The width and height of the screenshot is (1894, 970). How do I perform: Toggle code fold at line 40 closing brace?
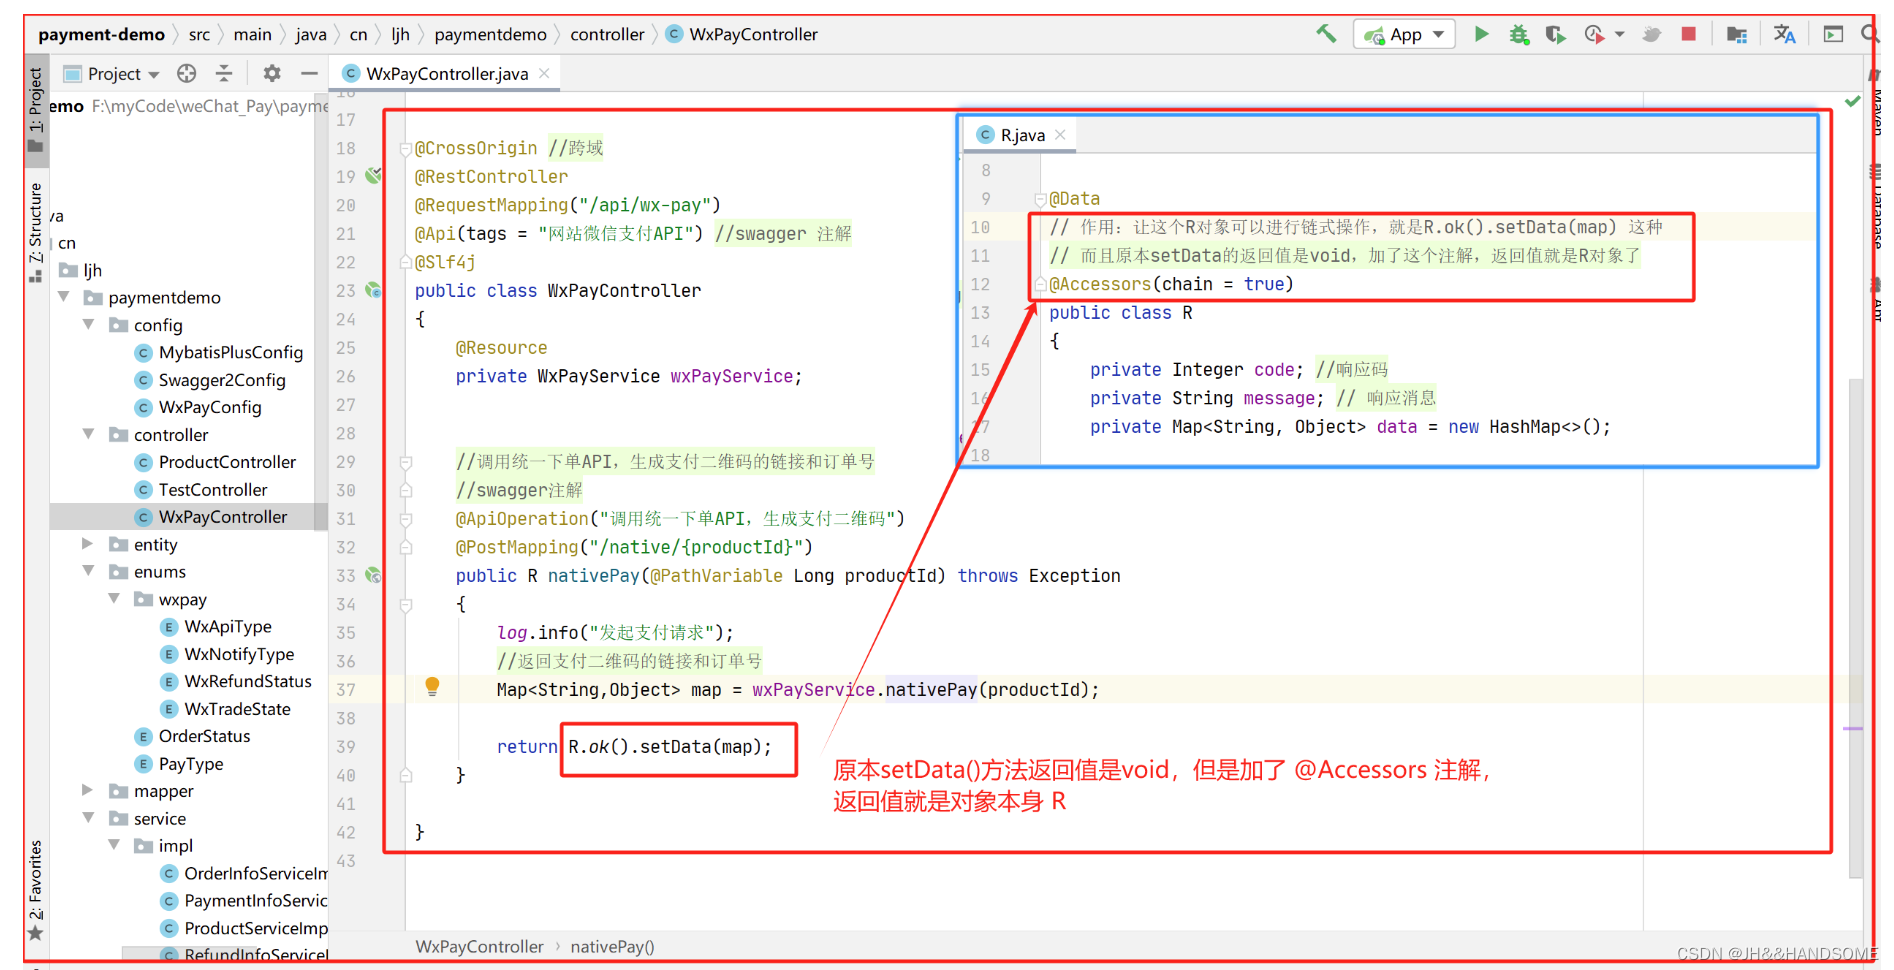[406, 775]
